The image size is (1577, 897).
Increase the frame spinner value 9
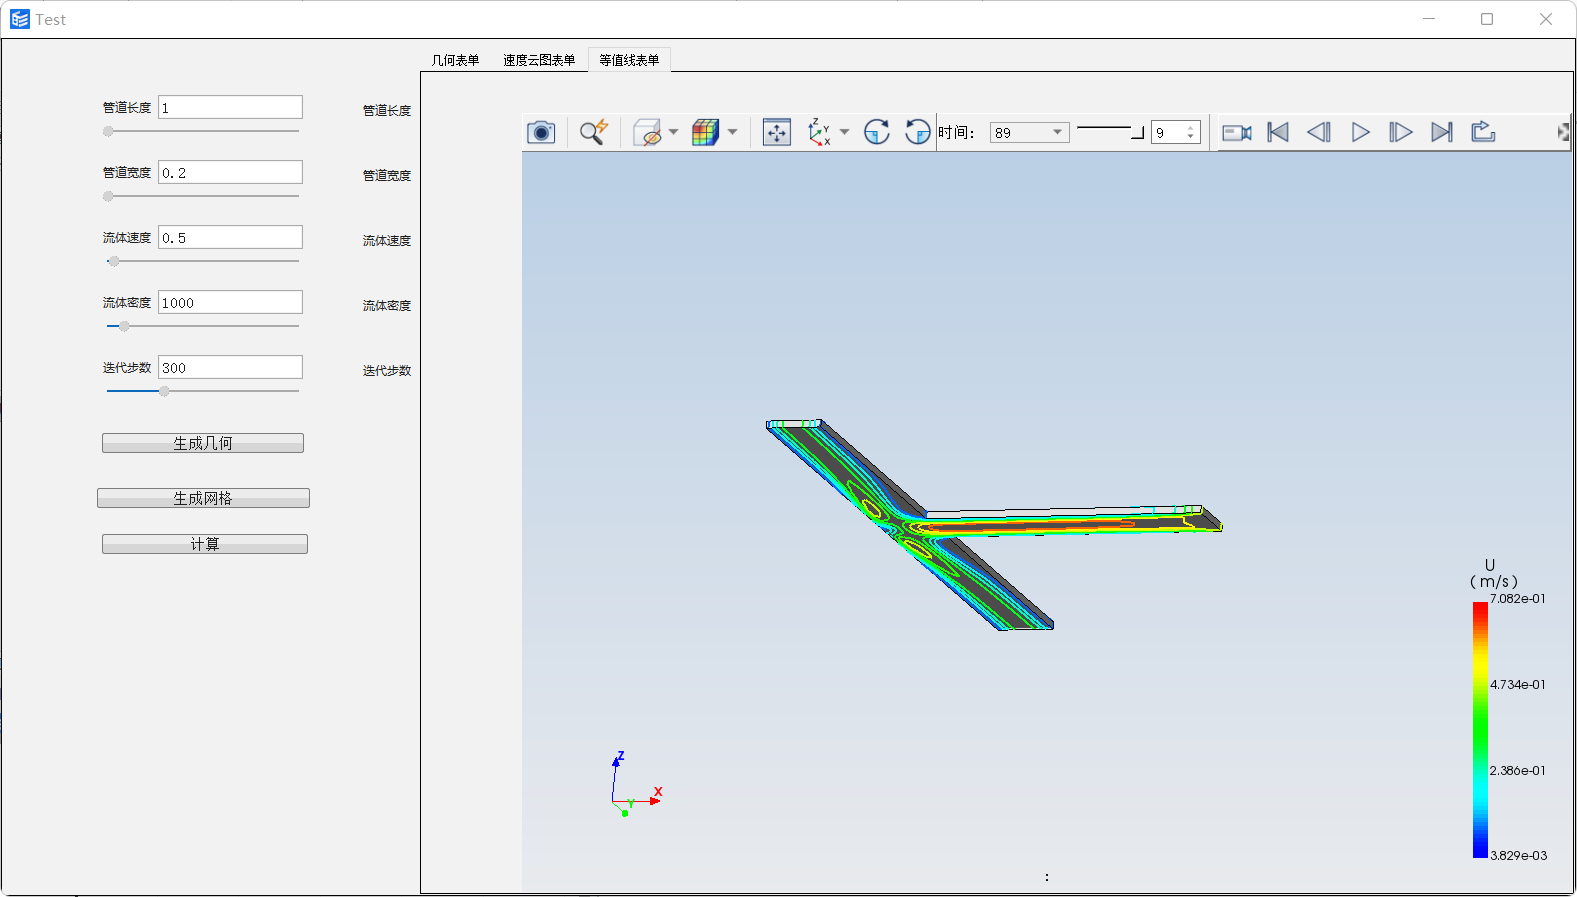(1191, 127)
